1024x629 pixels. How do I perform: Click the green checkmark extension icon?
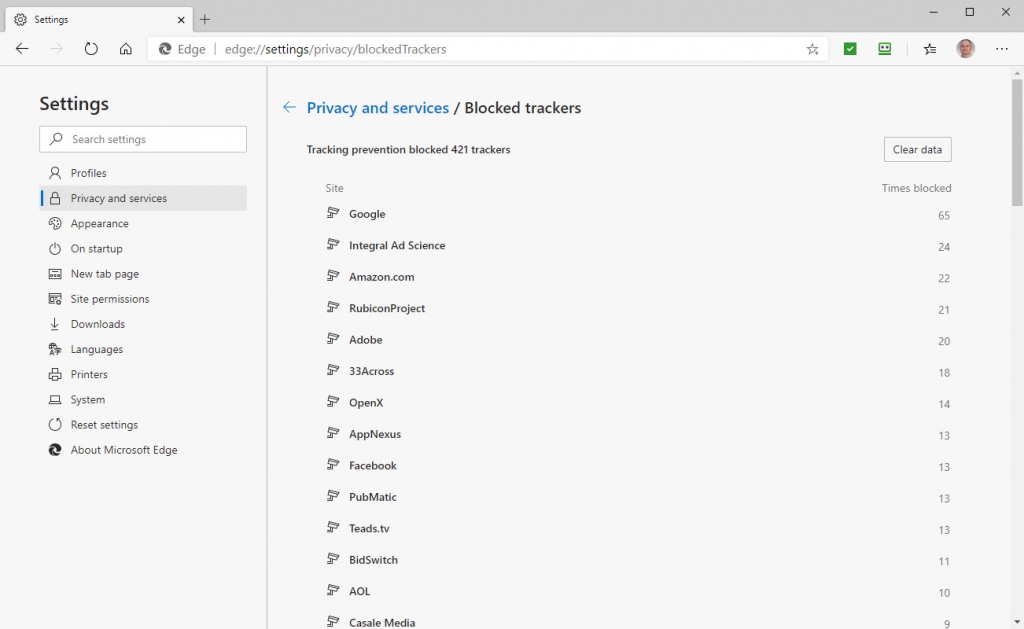pyautogui.click(x=849, y=48)
